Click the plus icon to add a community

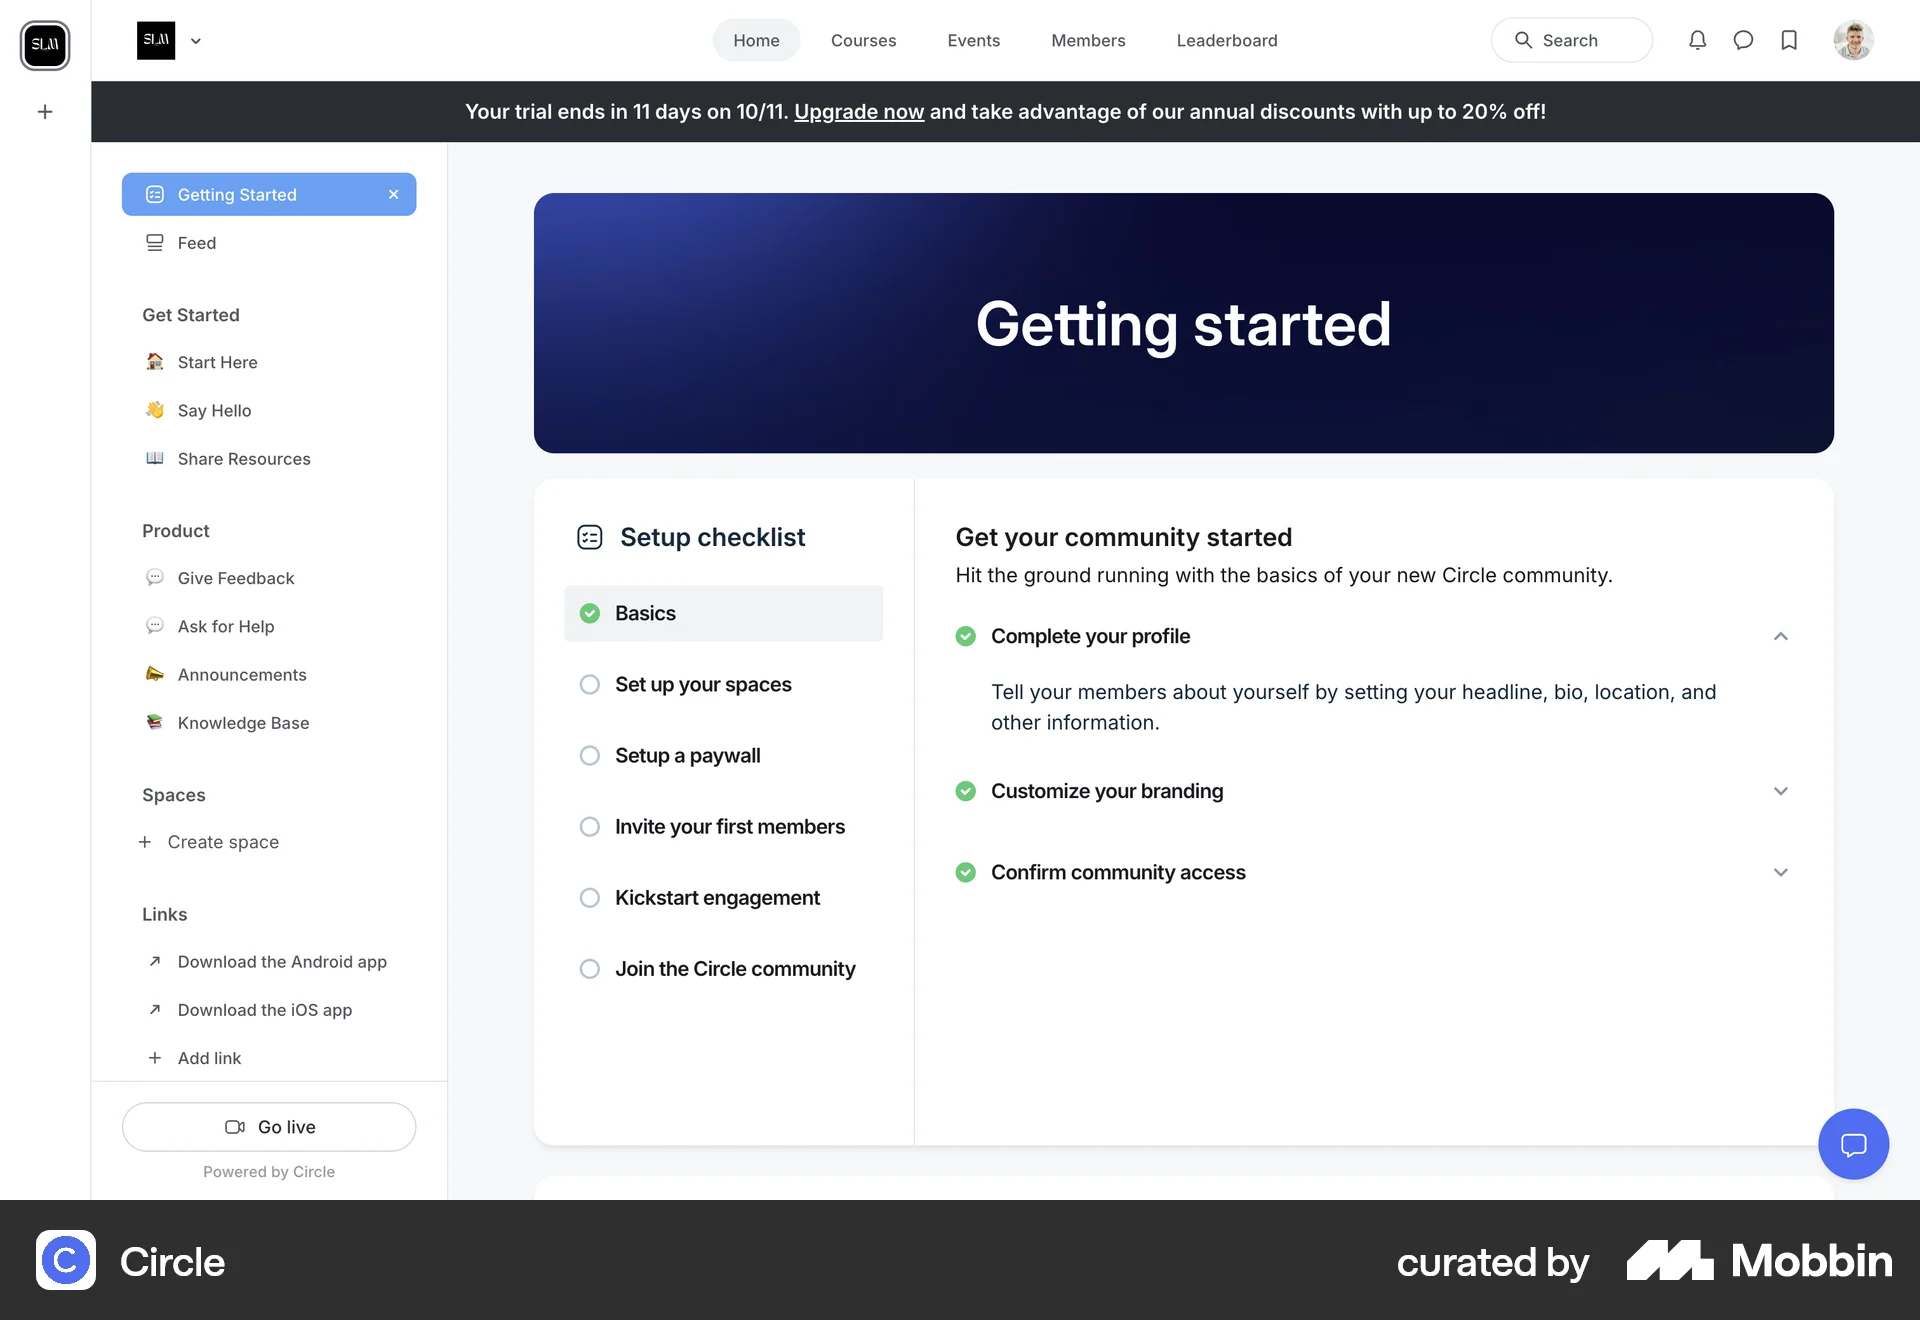click(x=44, y=111)
